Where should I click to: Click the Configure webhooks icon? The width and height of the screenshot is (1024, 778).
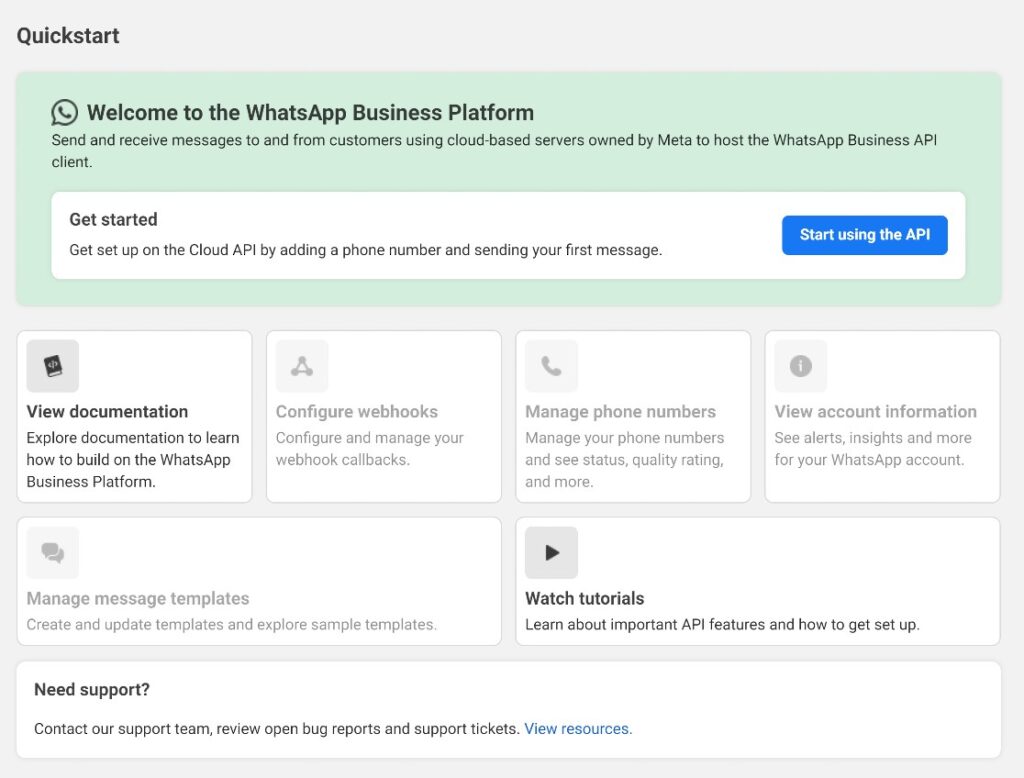coord(301,366)
